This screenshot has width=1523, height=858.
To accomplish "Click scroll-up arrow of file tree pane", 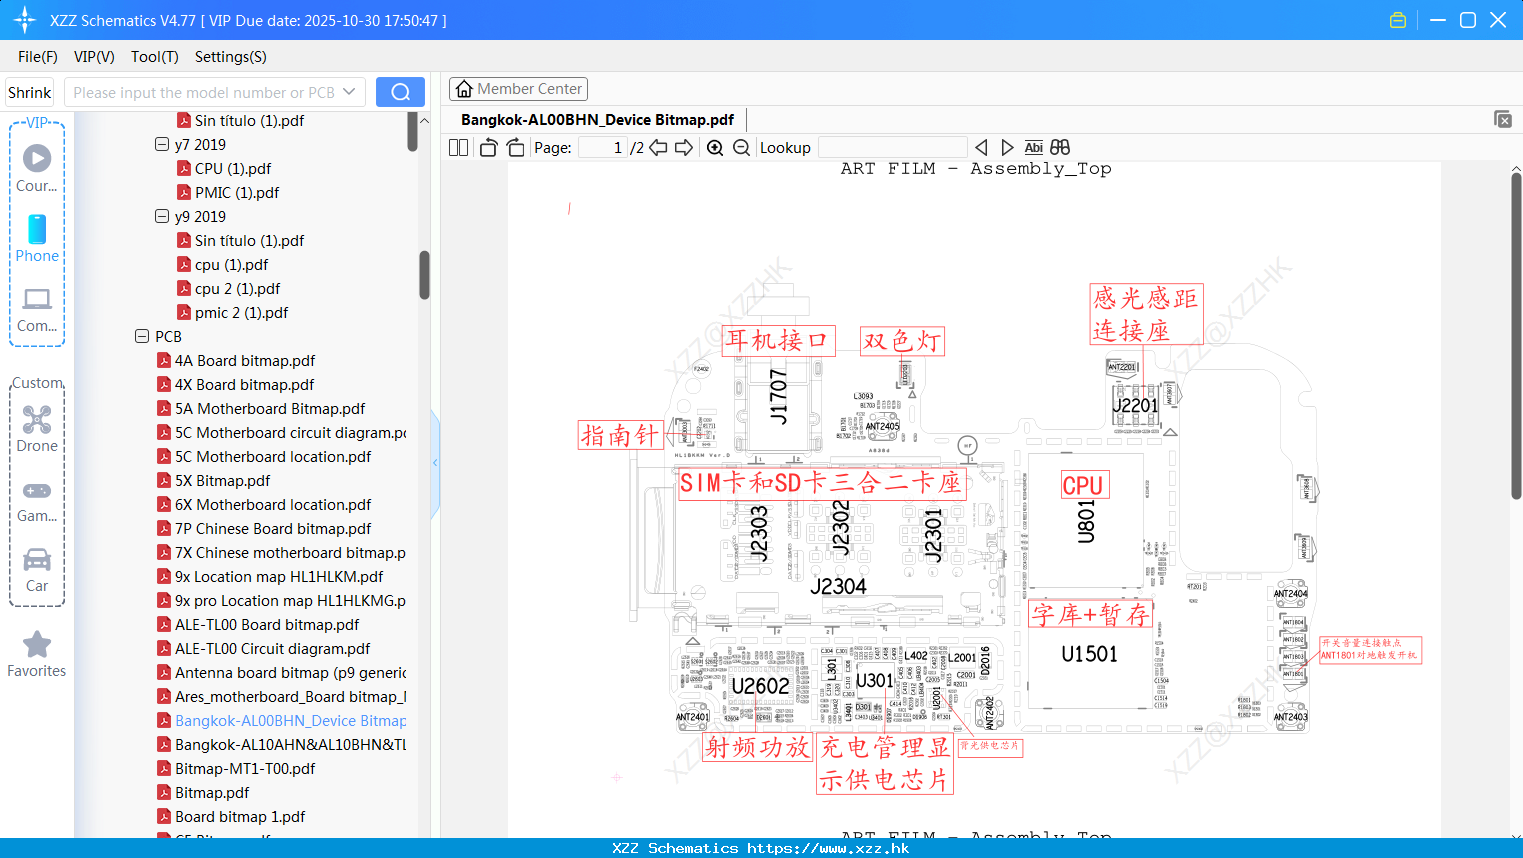I will coord(424,120).
